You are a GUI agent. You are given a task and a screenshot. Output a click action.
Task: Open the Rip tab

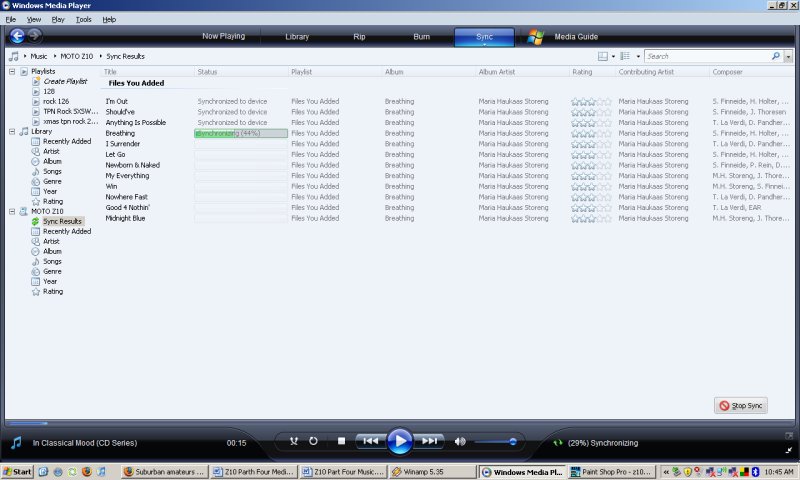pos(359,37)
